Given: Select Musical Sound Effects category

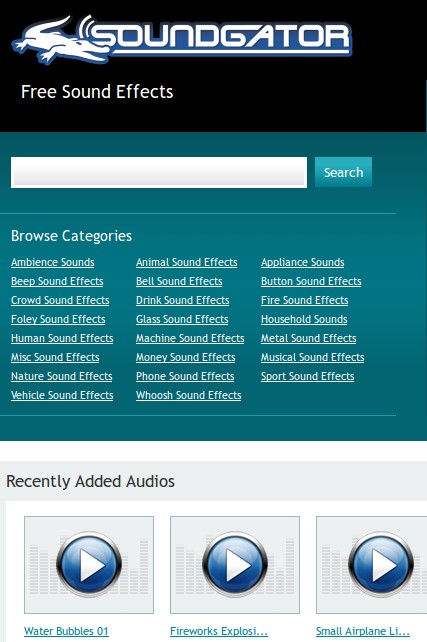Looking at the screenshot, I should [312, 357].
